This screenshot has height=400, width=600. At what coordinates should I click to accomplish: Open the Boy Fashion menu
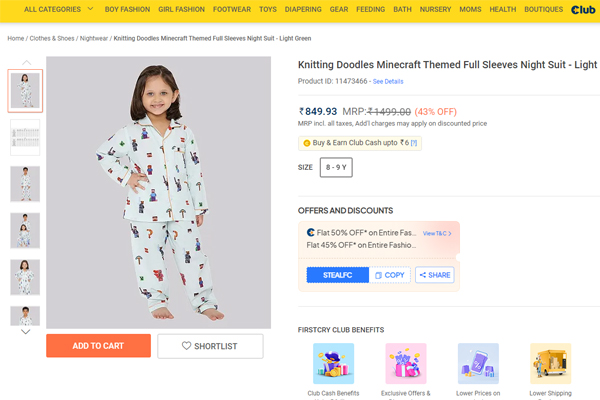click(x=127, y=10)
